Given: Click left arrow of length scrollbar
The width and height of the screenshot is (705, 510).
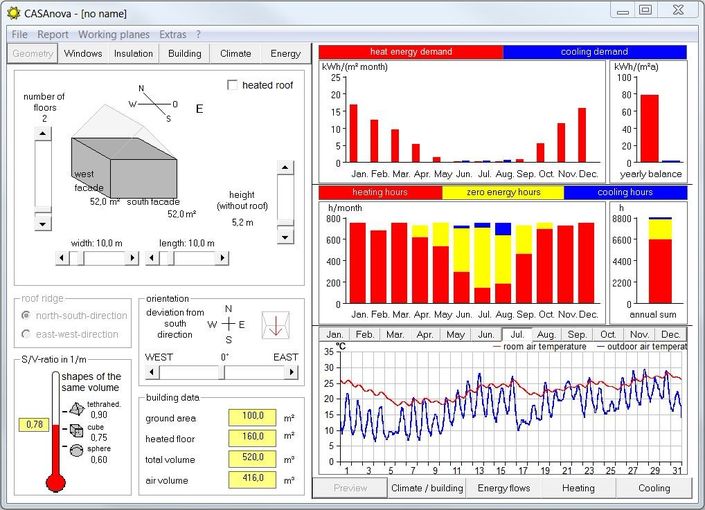Looking at the screenshot, I should pos(152,258).
